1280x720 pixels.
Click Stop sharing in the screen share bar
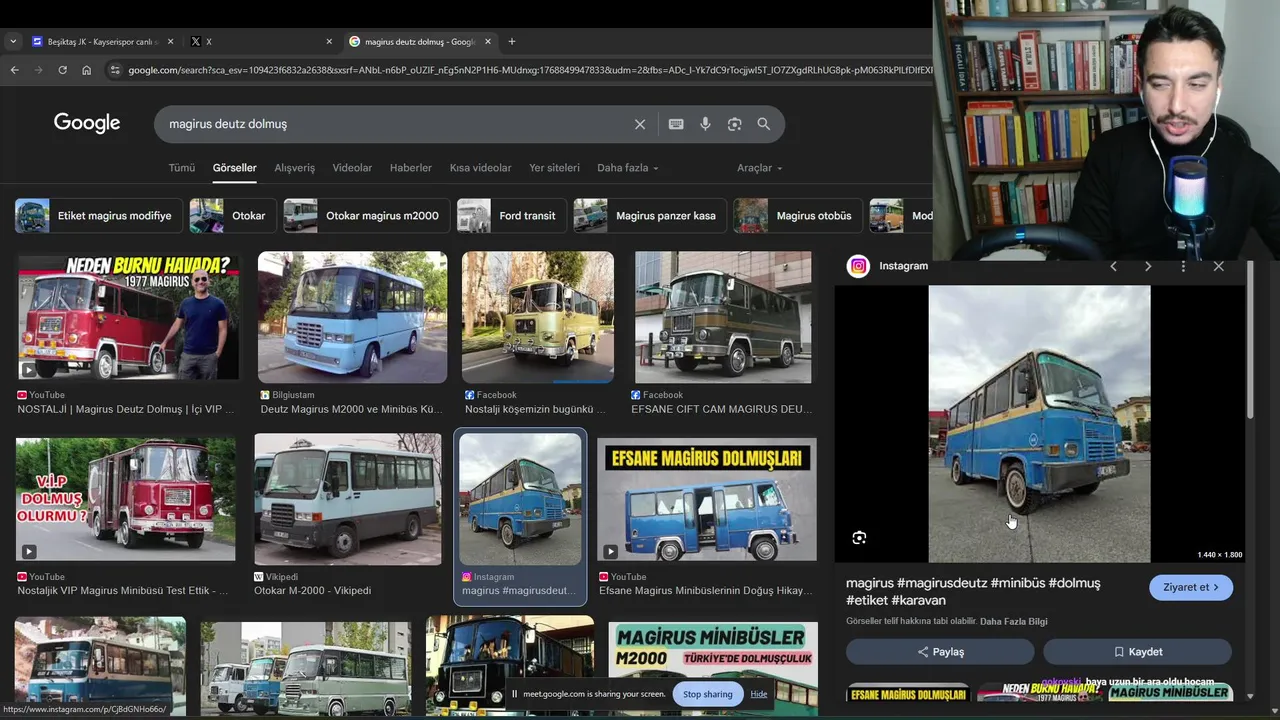tap(707, 694)
